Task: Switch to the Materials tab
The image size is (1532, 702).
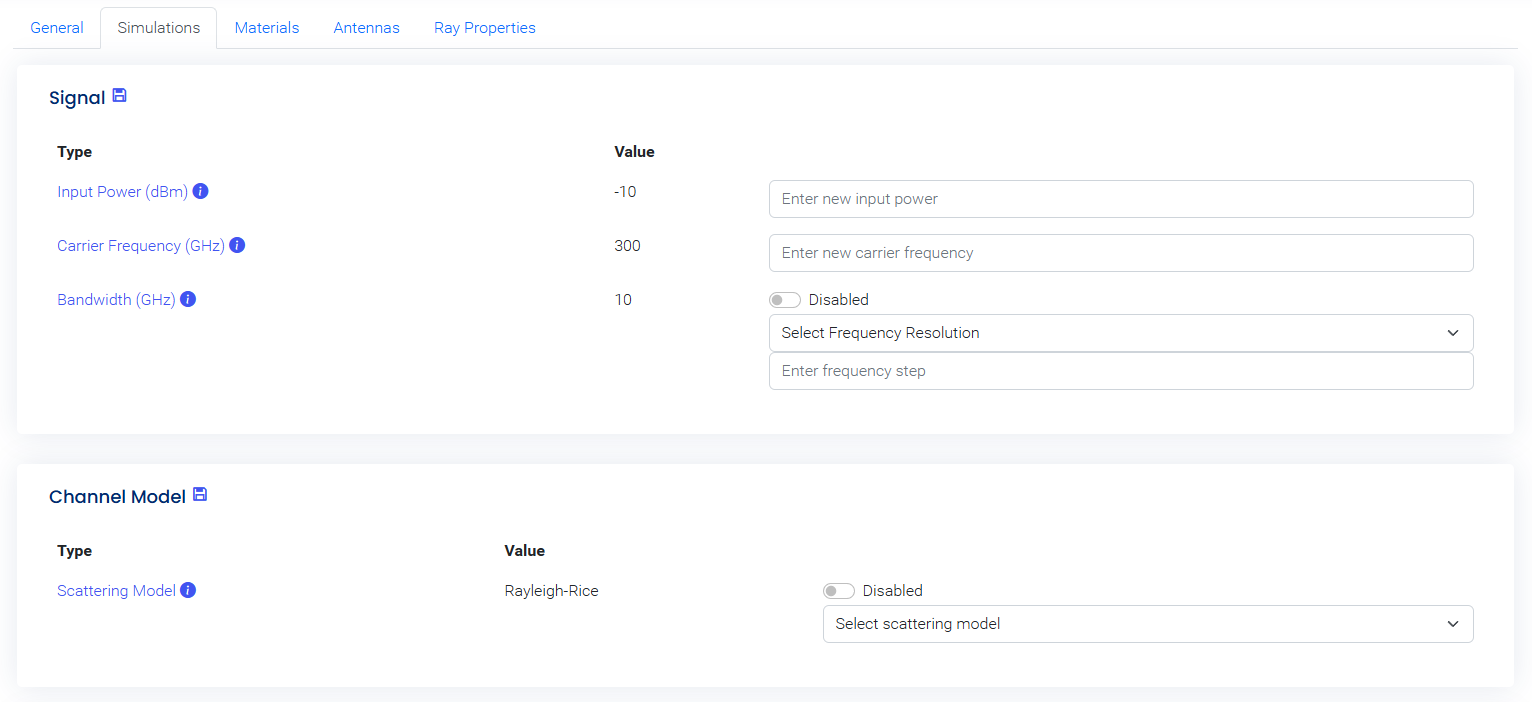Action: (x=267, y=28)
